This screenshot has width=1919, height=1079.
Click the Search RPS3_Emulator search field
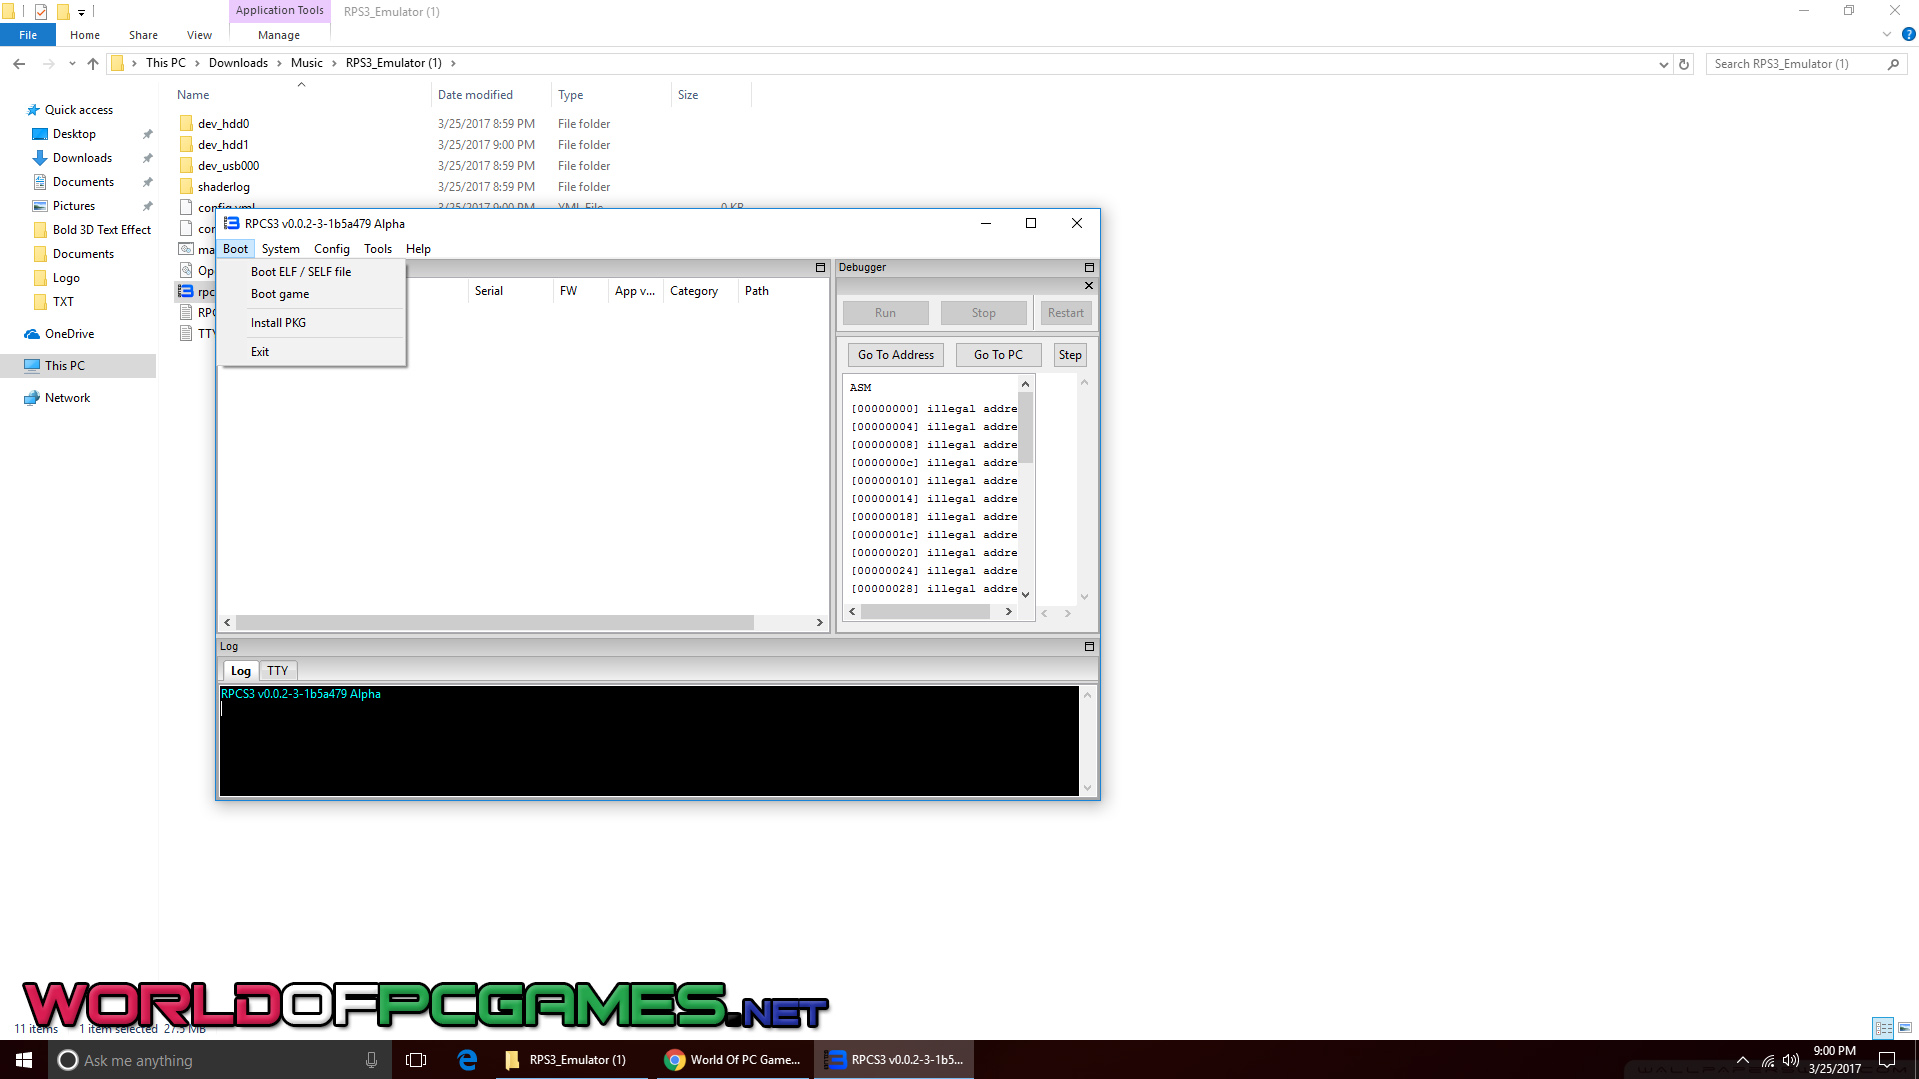coord(1796,64)
